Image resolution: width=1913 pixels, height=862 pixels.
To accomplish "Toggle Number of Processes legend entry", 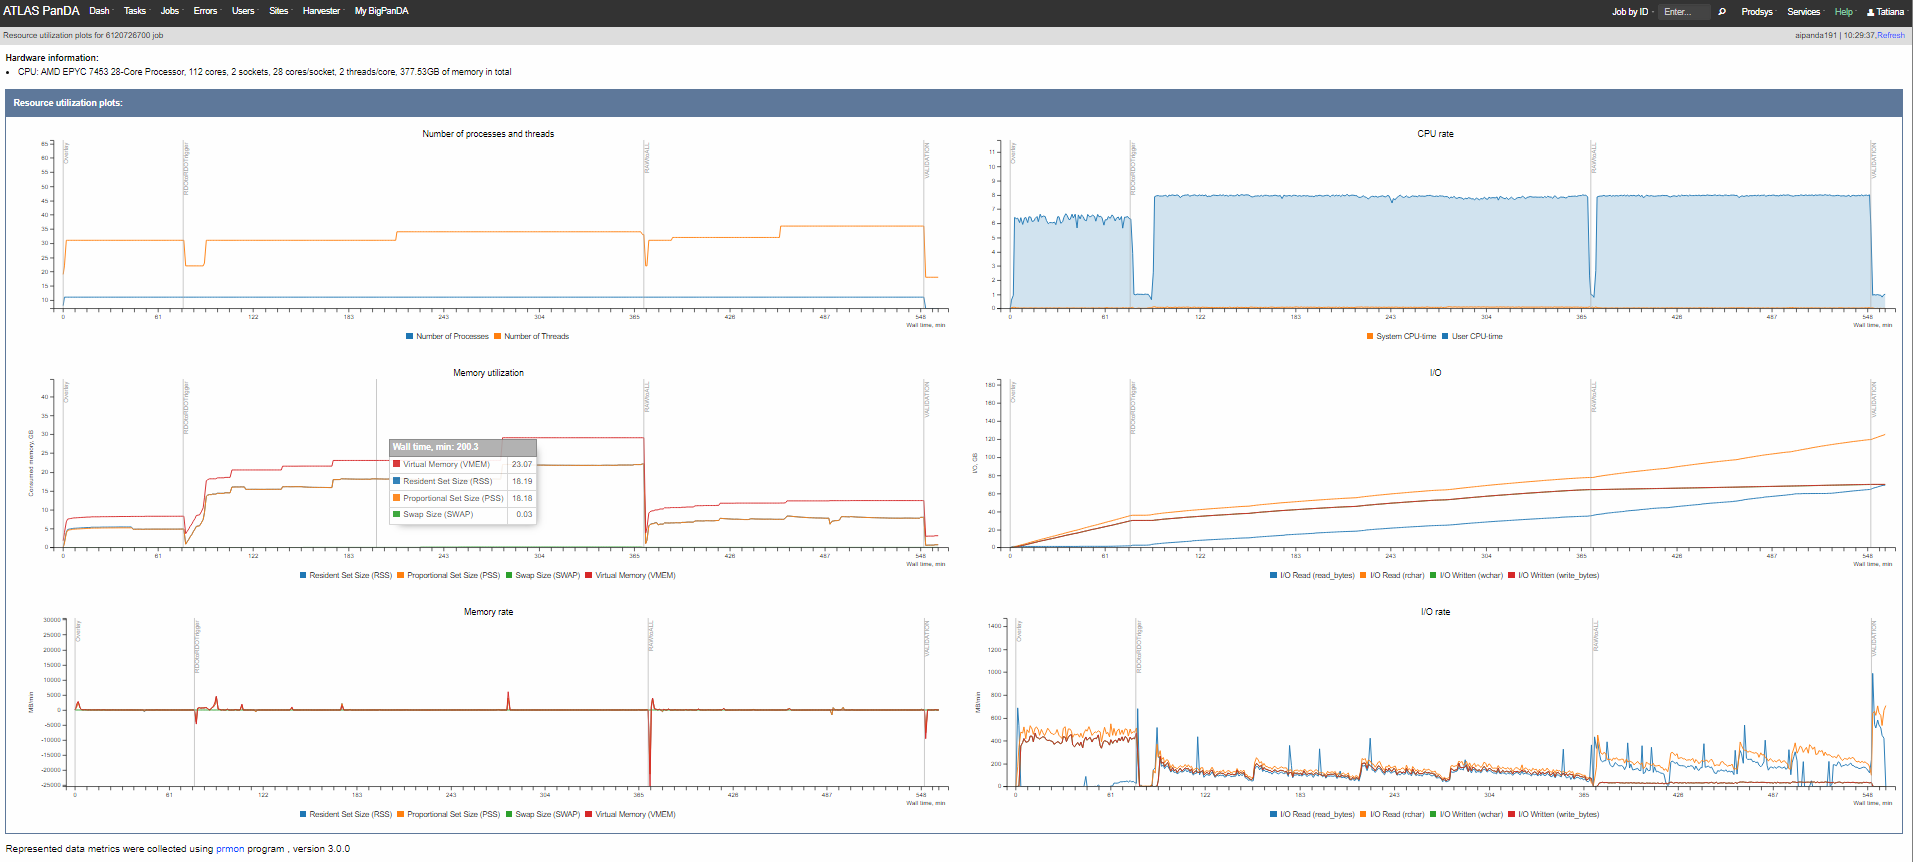I will coord(447,336).
